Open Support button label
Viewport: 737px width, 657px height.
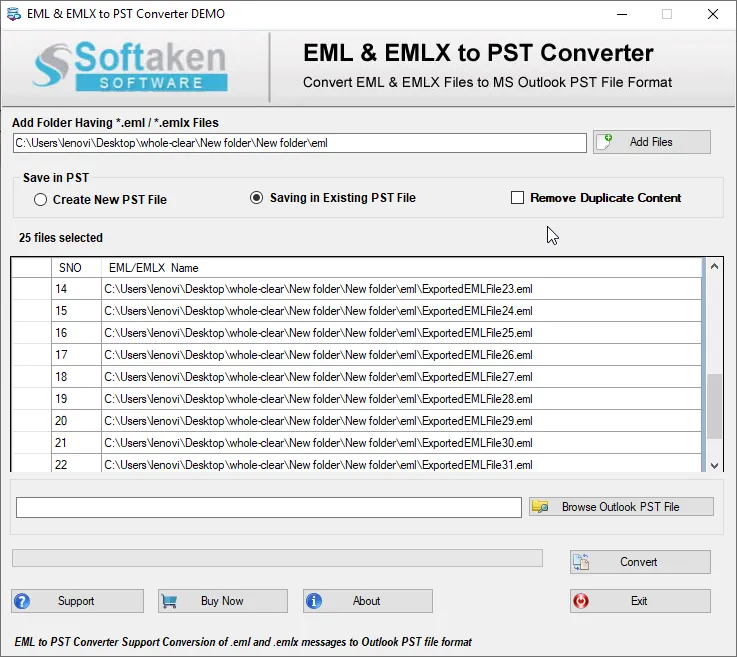(76, 601)
